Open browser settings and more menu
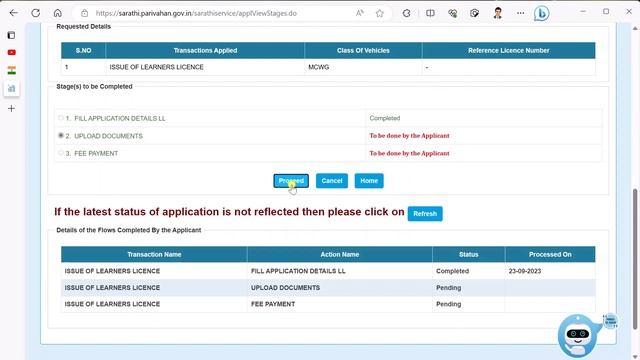The width and height of the screenshot is (640, 360). [x=520, y=13]
